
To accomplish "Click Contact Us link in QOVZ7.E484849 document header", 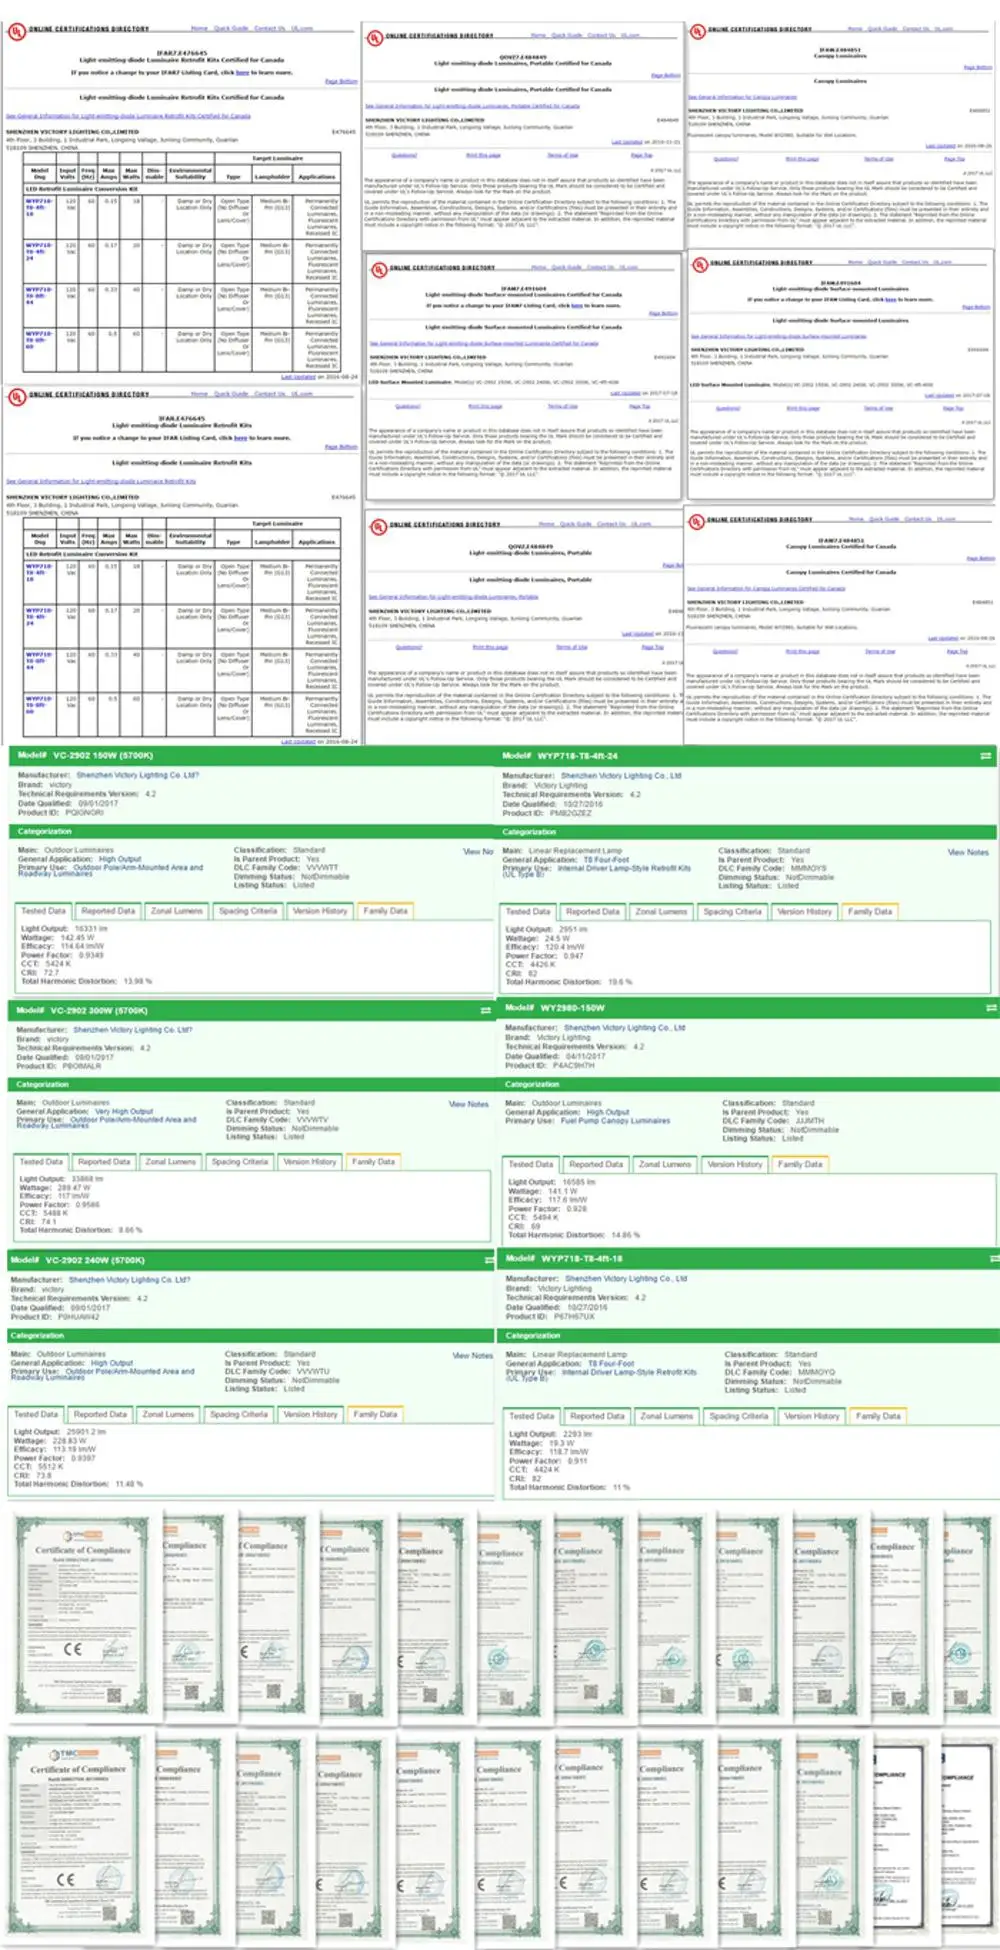I will [x=601, y=35].
